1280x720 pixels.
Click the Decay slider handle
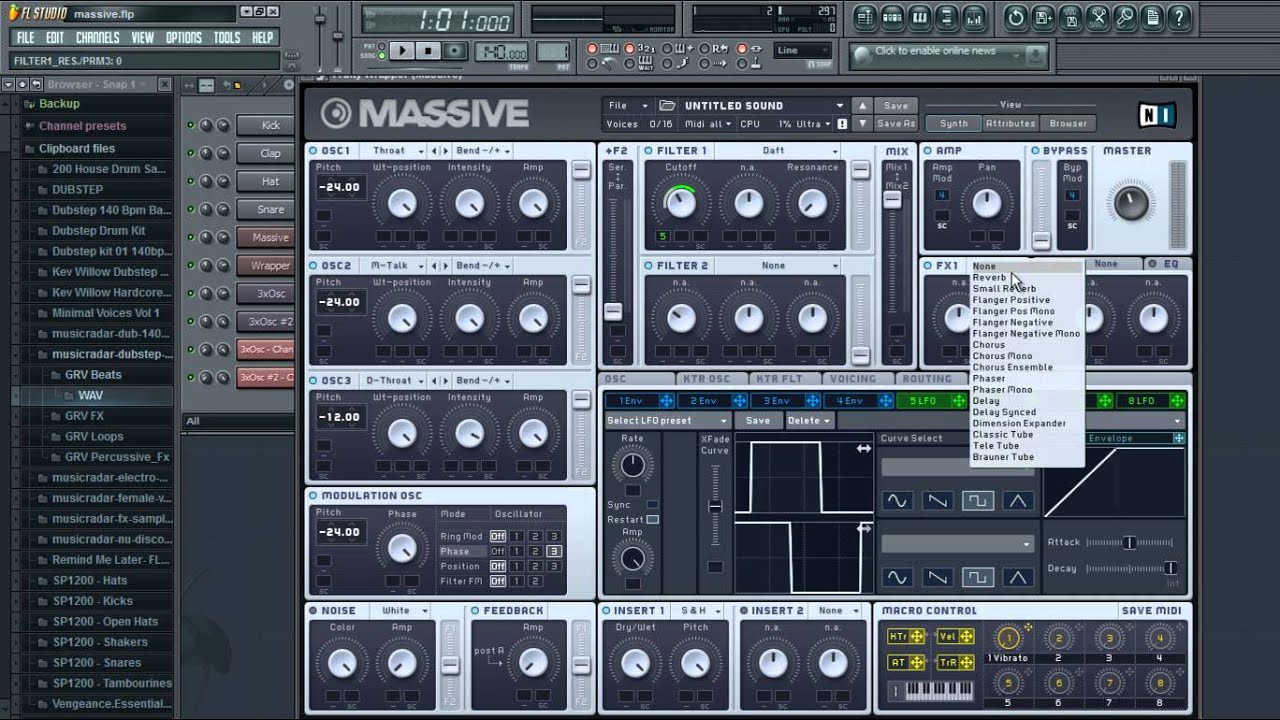(x=1170, y=568)
